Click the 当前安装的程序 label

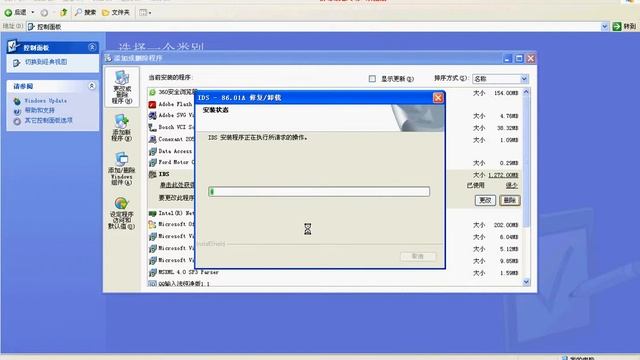170,78
